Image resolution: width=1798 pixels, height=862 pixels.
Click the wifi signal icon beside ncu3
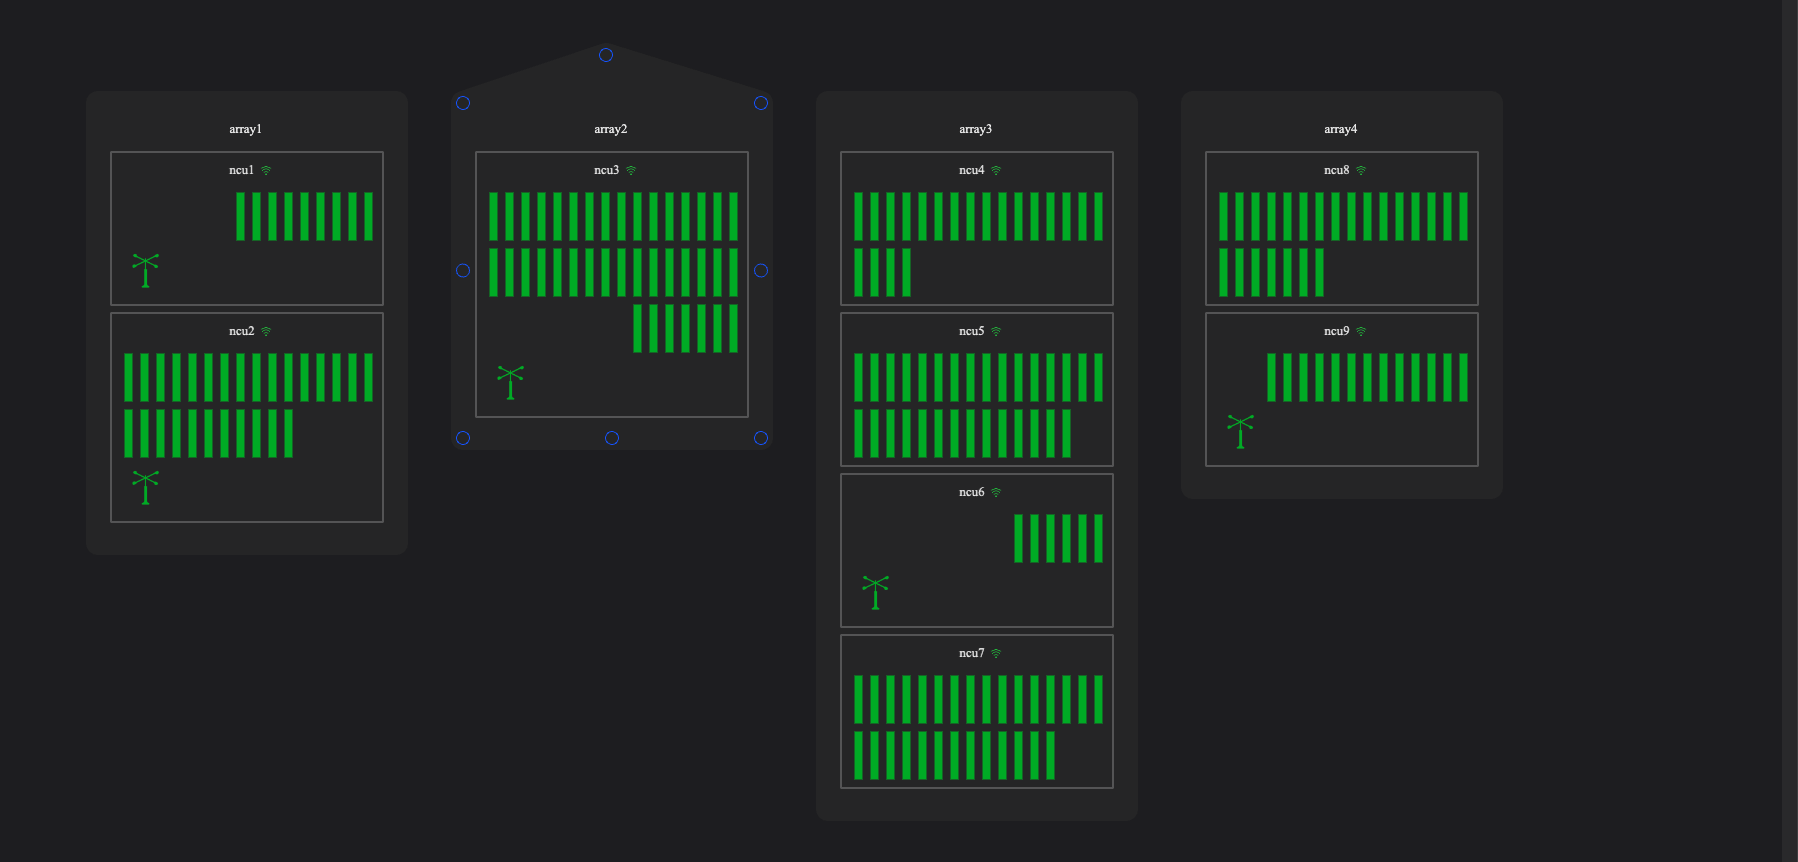click(x=631, y=171)
